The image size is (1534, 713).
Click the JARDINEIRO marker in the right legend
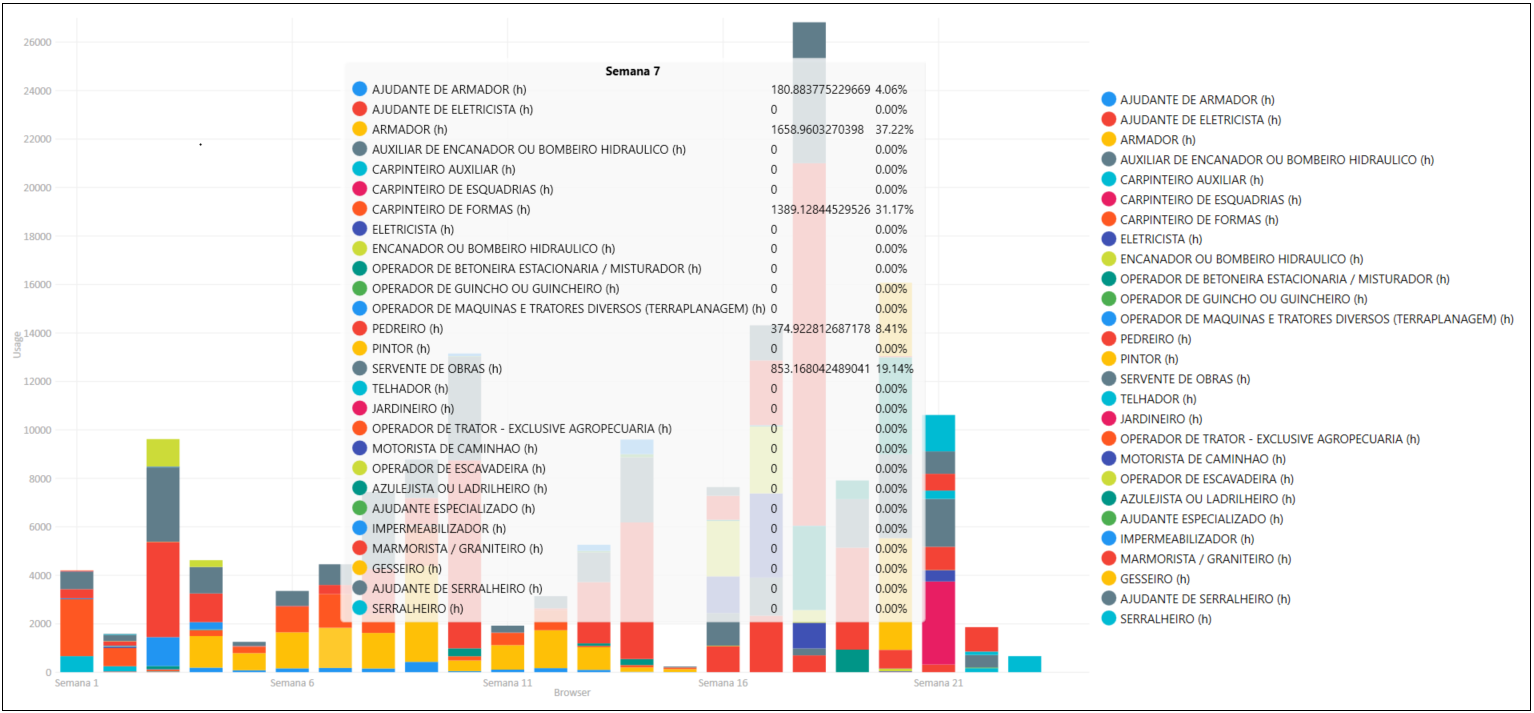click(x=1108, y=419)
